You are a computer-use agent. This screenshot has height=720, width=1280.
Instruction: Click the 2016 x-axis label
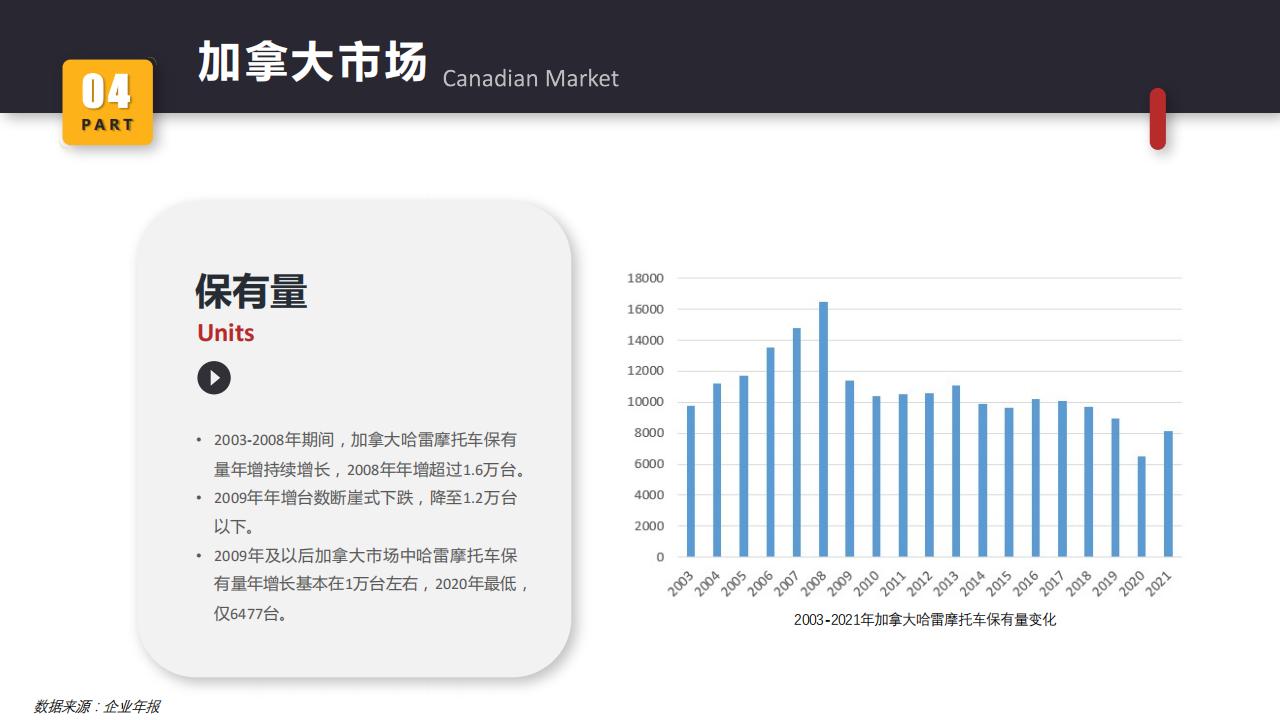pos(1025,584)
